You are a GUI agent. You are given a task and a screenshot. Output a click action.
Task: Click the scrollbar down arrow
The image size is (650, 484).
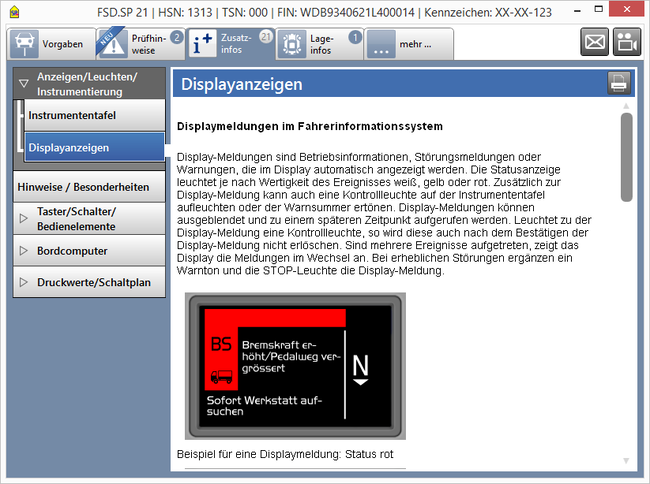[626, 461]
